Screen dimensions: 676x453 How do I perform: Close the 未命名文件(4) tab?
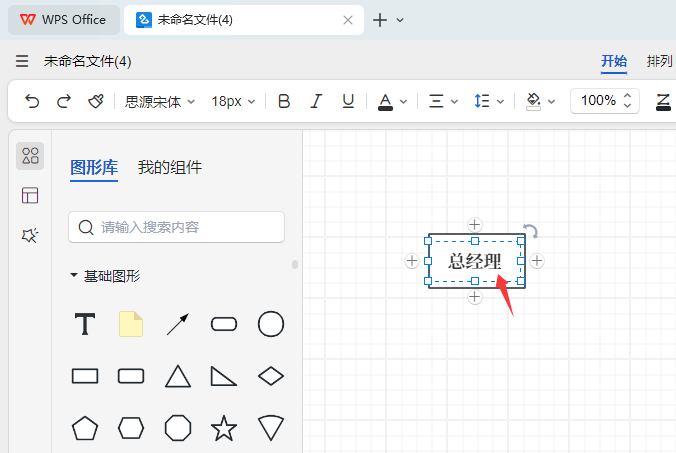coord(348,20)
